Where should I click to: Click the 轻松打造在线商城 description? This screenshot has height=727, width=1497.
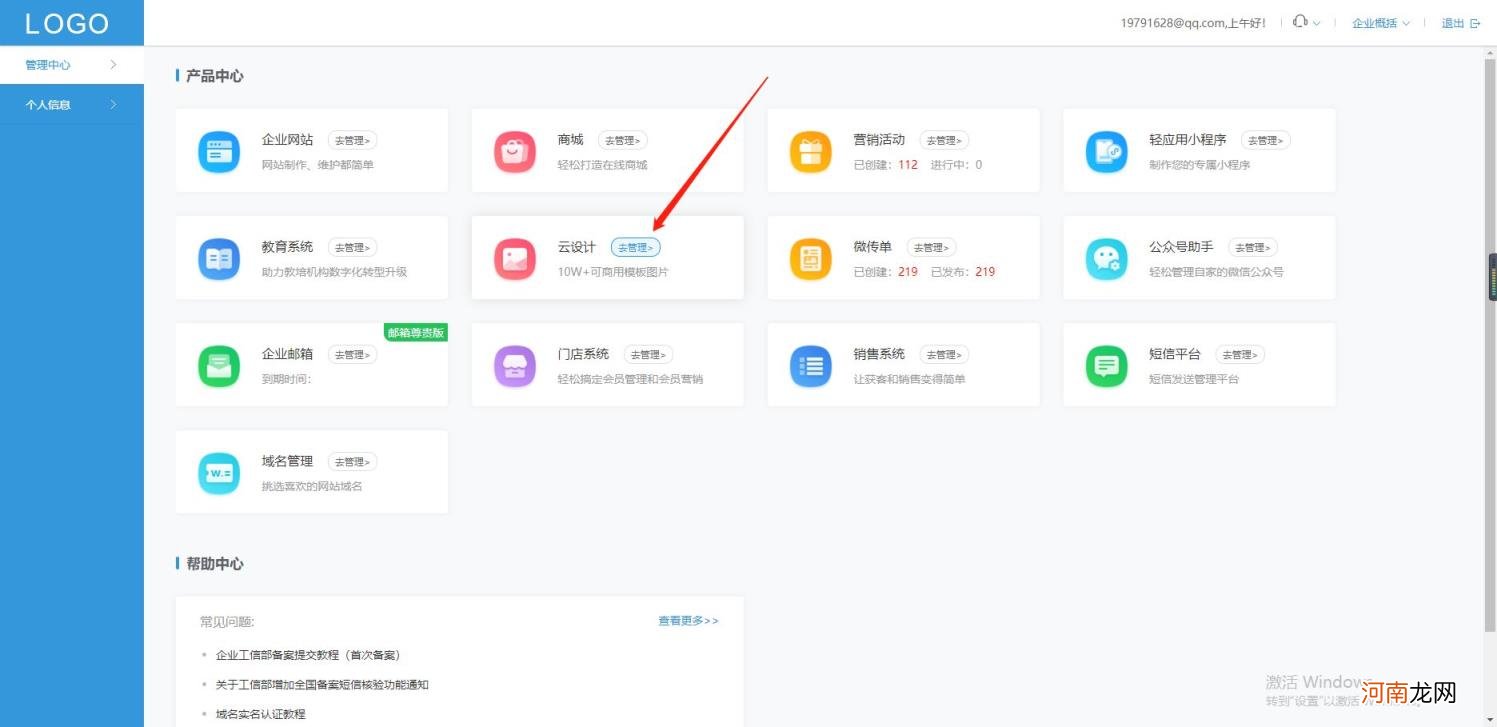coord(602,165)
